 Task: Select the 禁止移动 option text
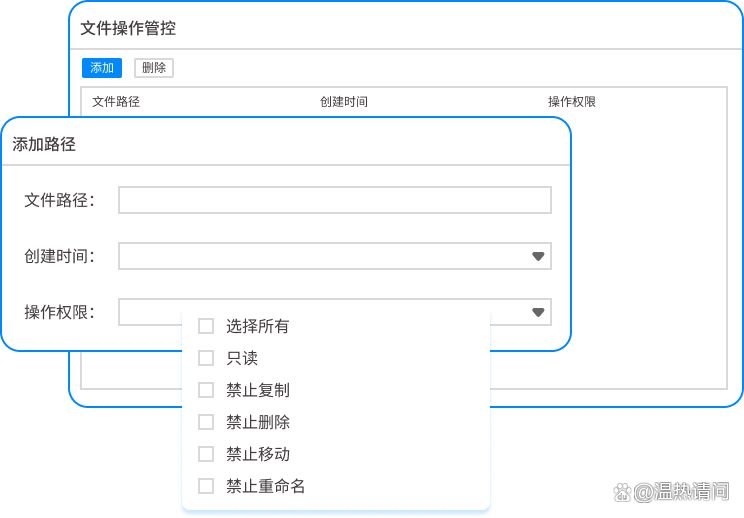point(258,454)
